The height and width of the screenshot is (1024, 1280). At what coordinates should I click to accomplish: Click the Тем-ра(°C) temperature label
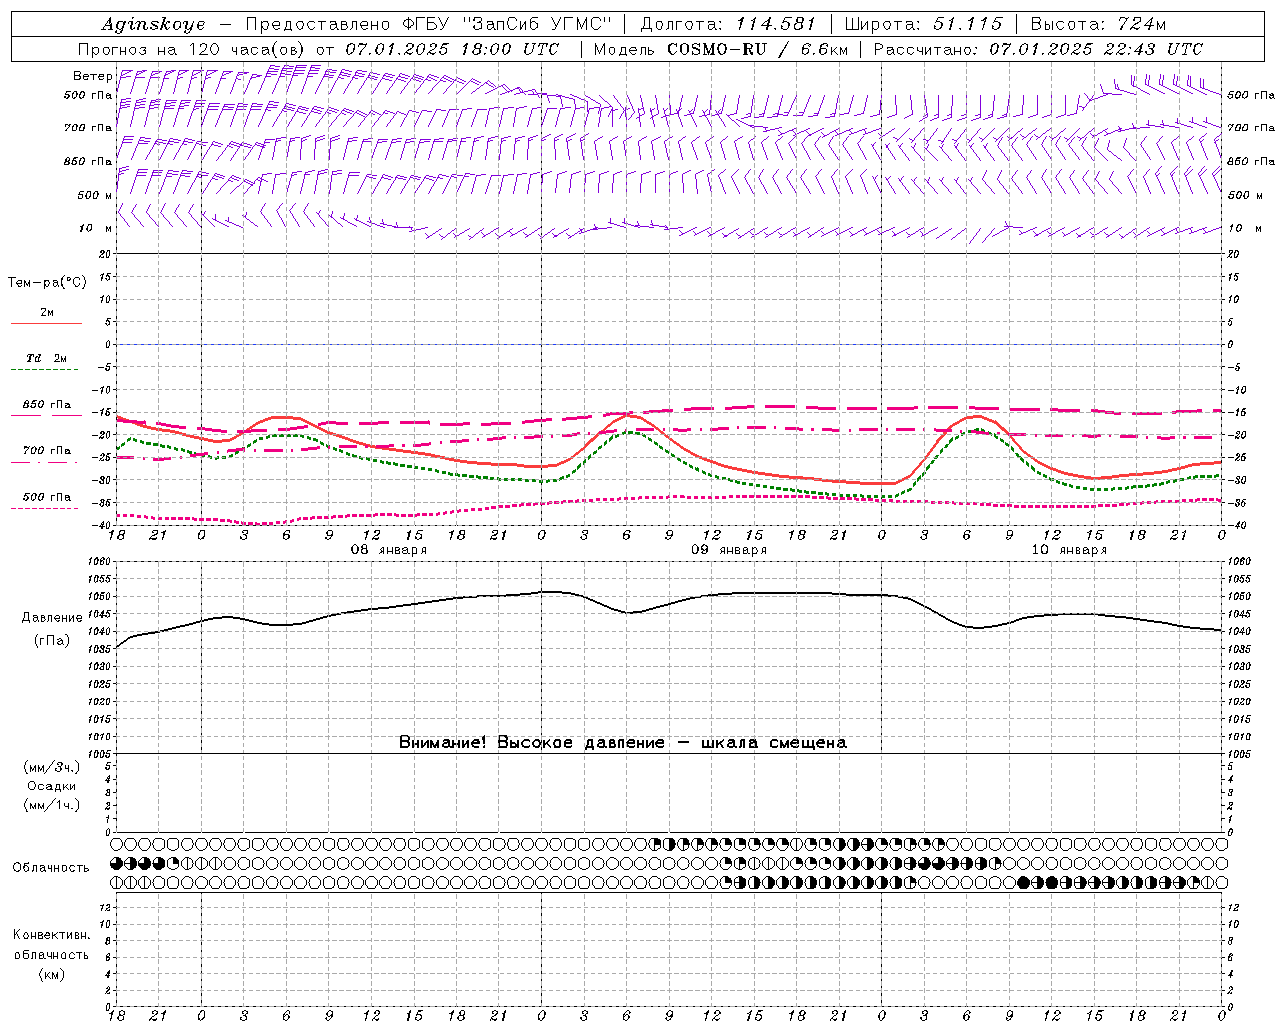click(47, 283)
